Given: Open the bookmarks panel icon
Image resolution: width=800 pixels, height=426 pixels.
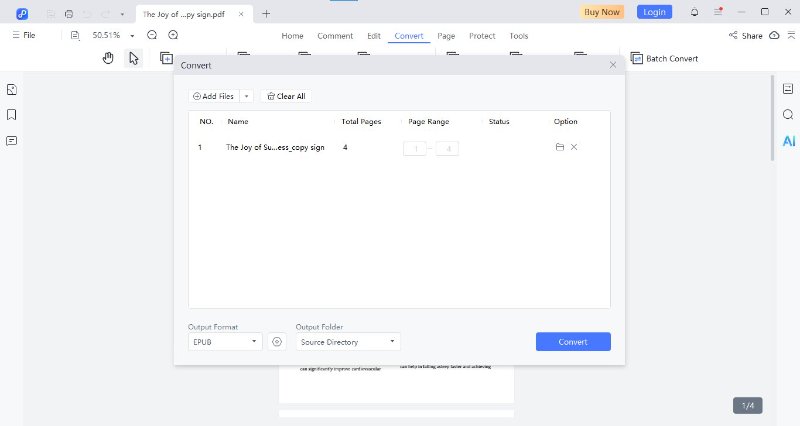Looking at the screenshot, I should pos(12,115).
